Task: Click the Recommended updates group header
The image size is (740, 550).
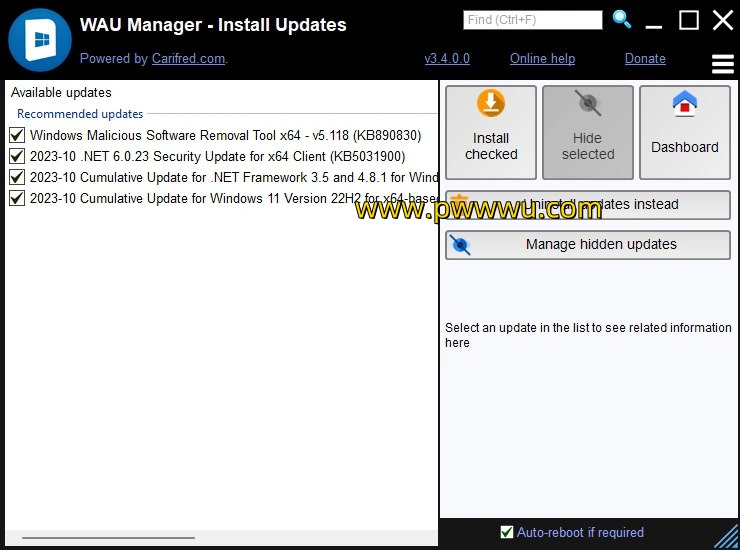Action: tap(80, 114)
